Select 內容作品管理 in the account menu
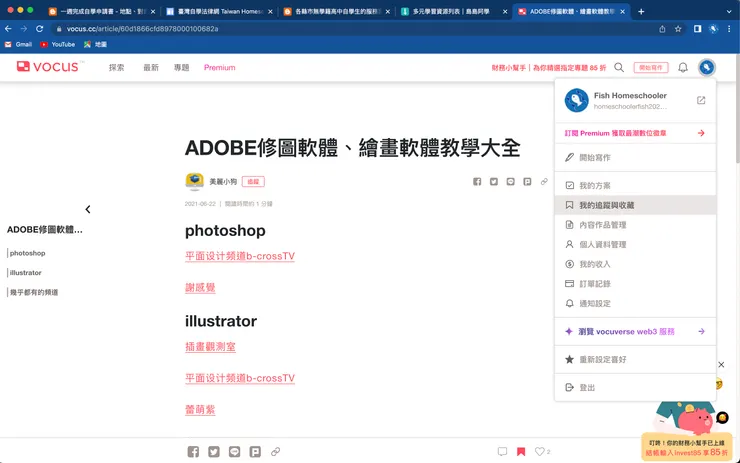 [x=635, y=225]
